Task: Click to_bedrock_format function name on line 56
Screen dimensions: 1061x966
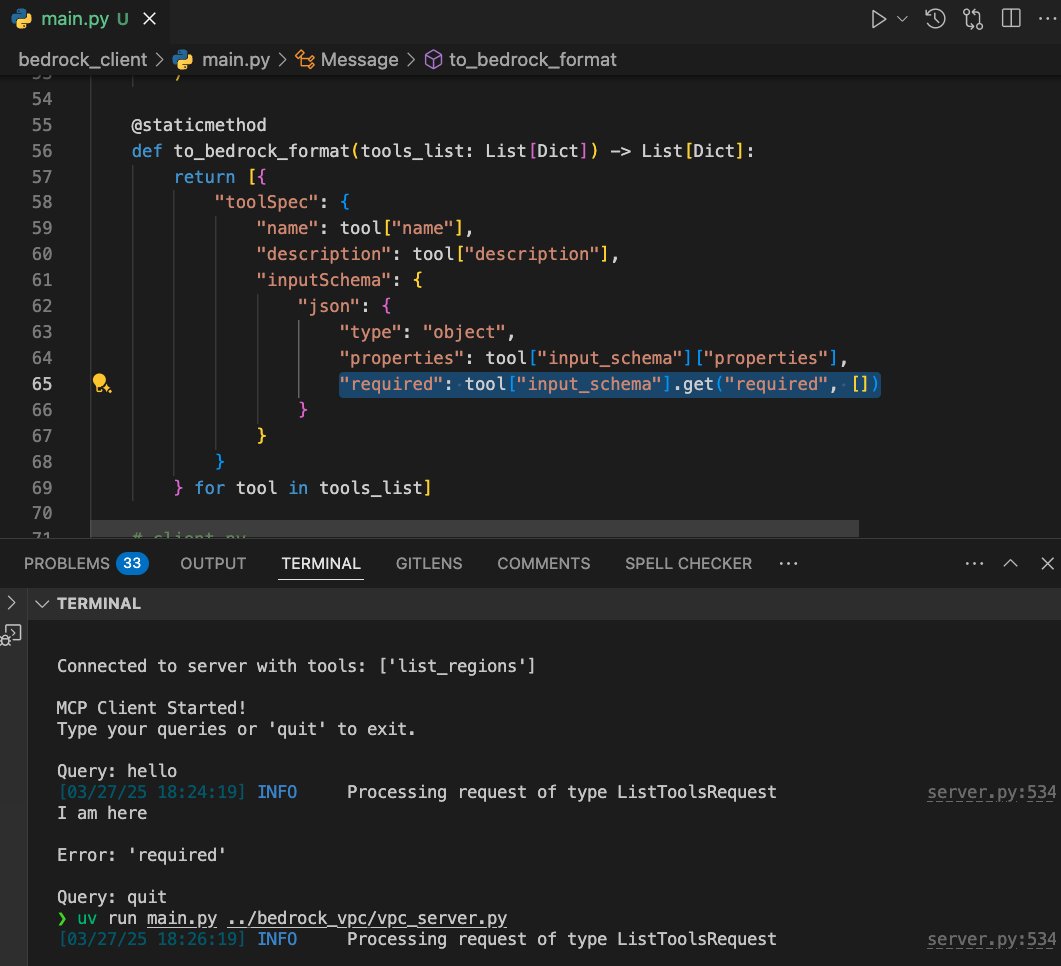Action: [262, 151]
